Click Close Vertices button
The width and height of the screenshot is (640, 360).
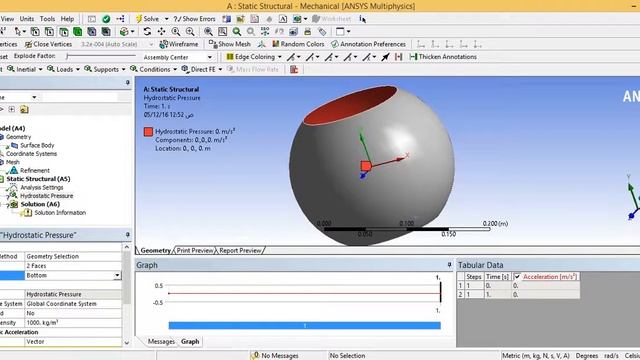pyautogui.click(x=48, y=44)
